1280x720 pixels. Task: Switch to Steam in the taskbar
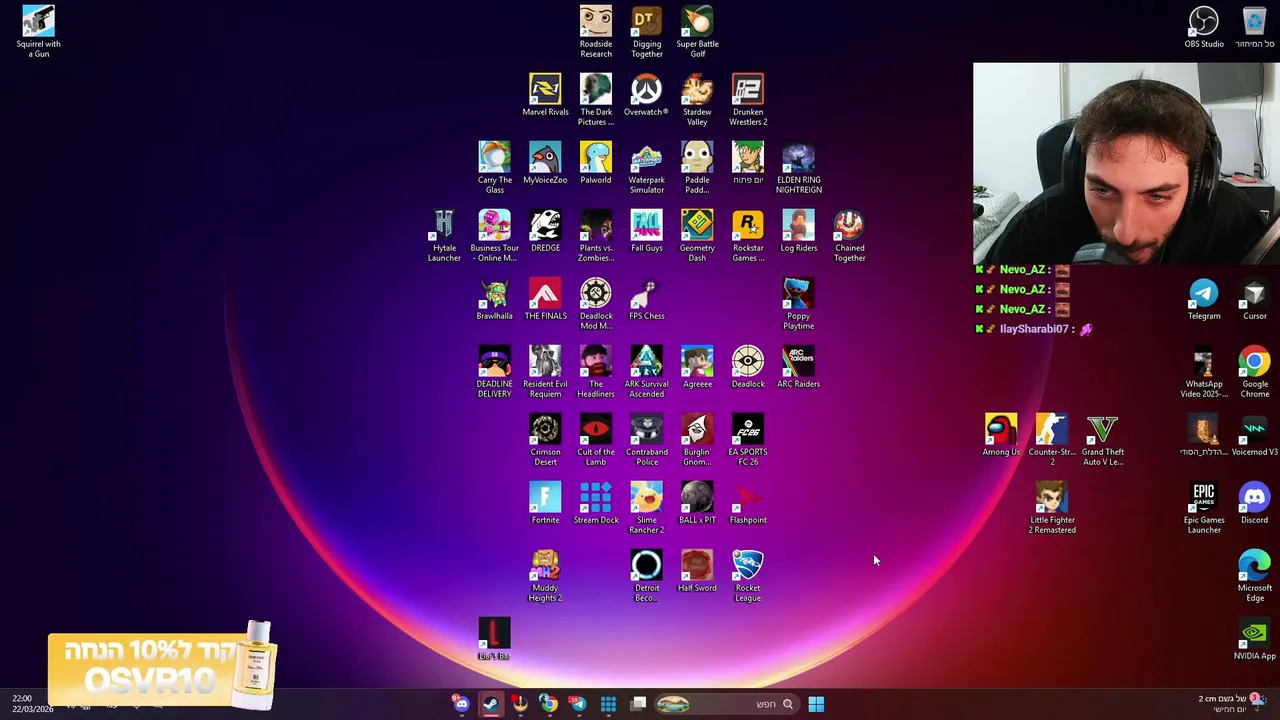pos(491,704)
